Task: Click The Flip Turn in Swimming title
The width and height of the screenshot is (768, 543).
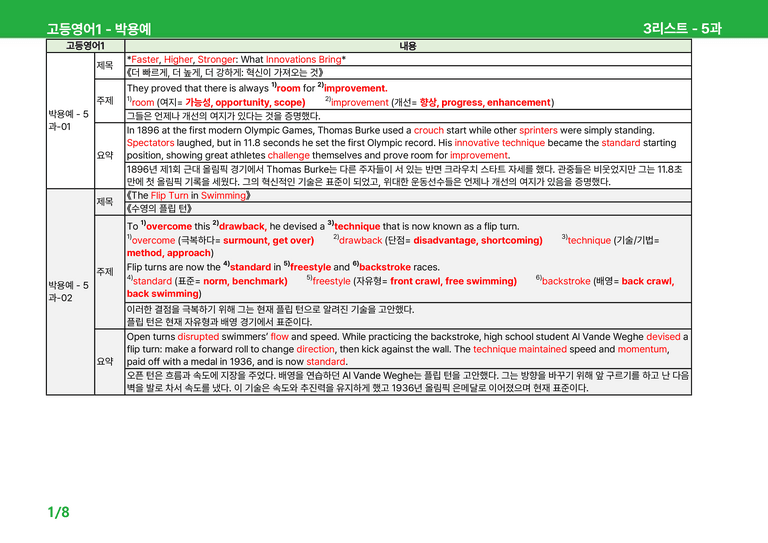Action: point(189,195)
